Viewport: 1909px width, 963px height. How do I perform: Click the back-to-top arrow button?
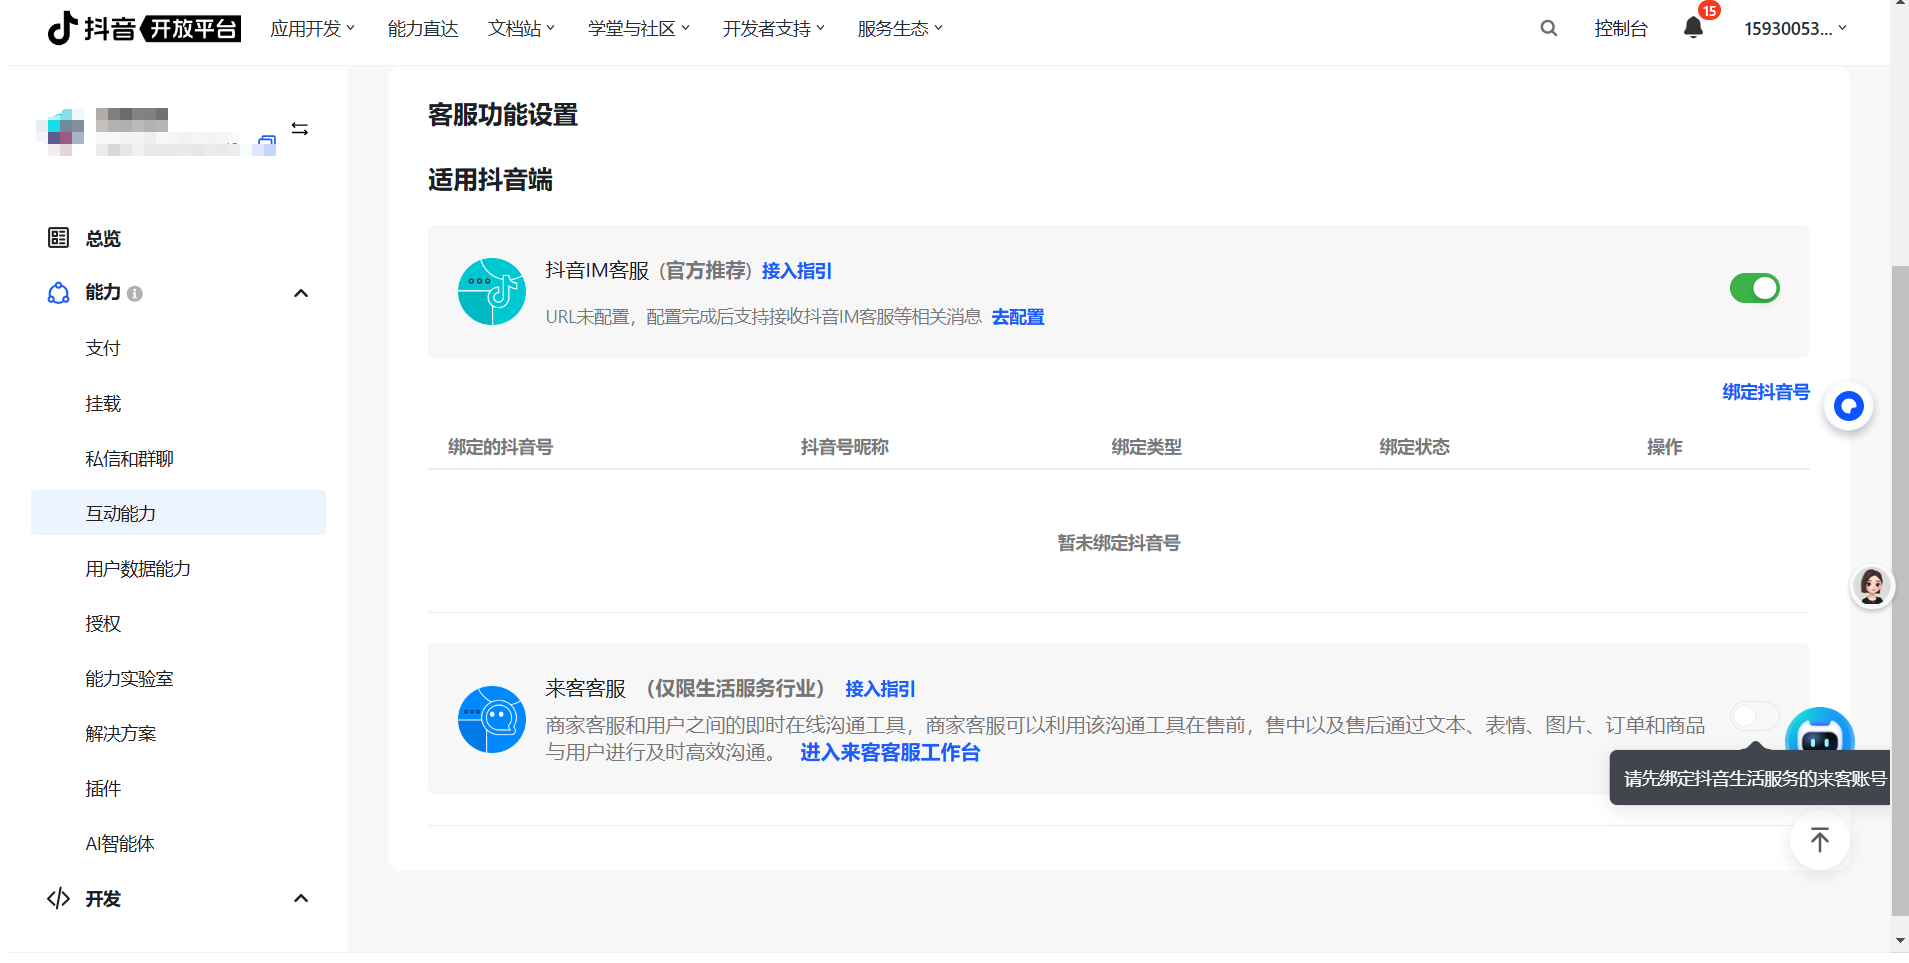pyautogui.click(x=1819, y=840)
